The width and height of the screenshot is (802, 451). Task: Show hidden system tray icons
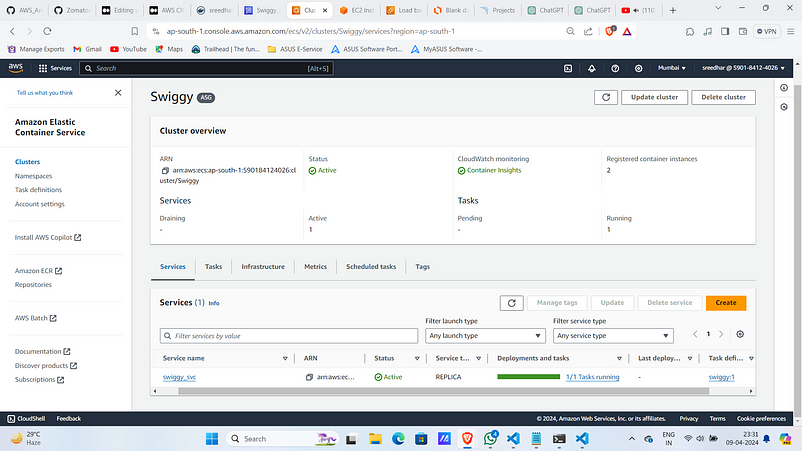tap(632, 439)
